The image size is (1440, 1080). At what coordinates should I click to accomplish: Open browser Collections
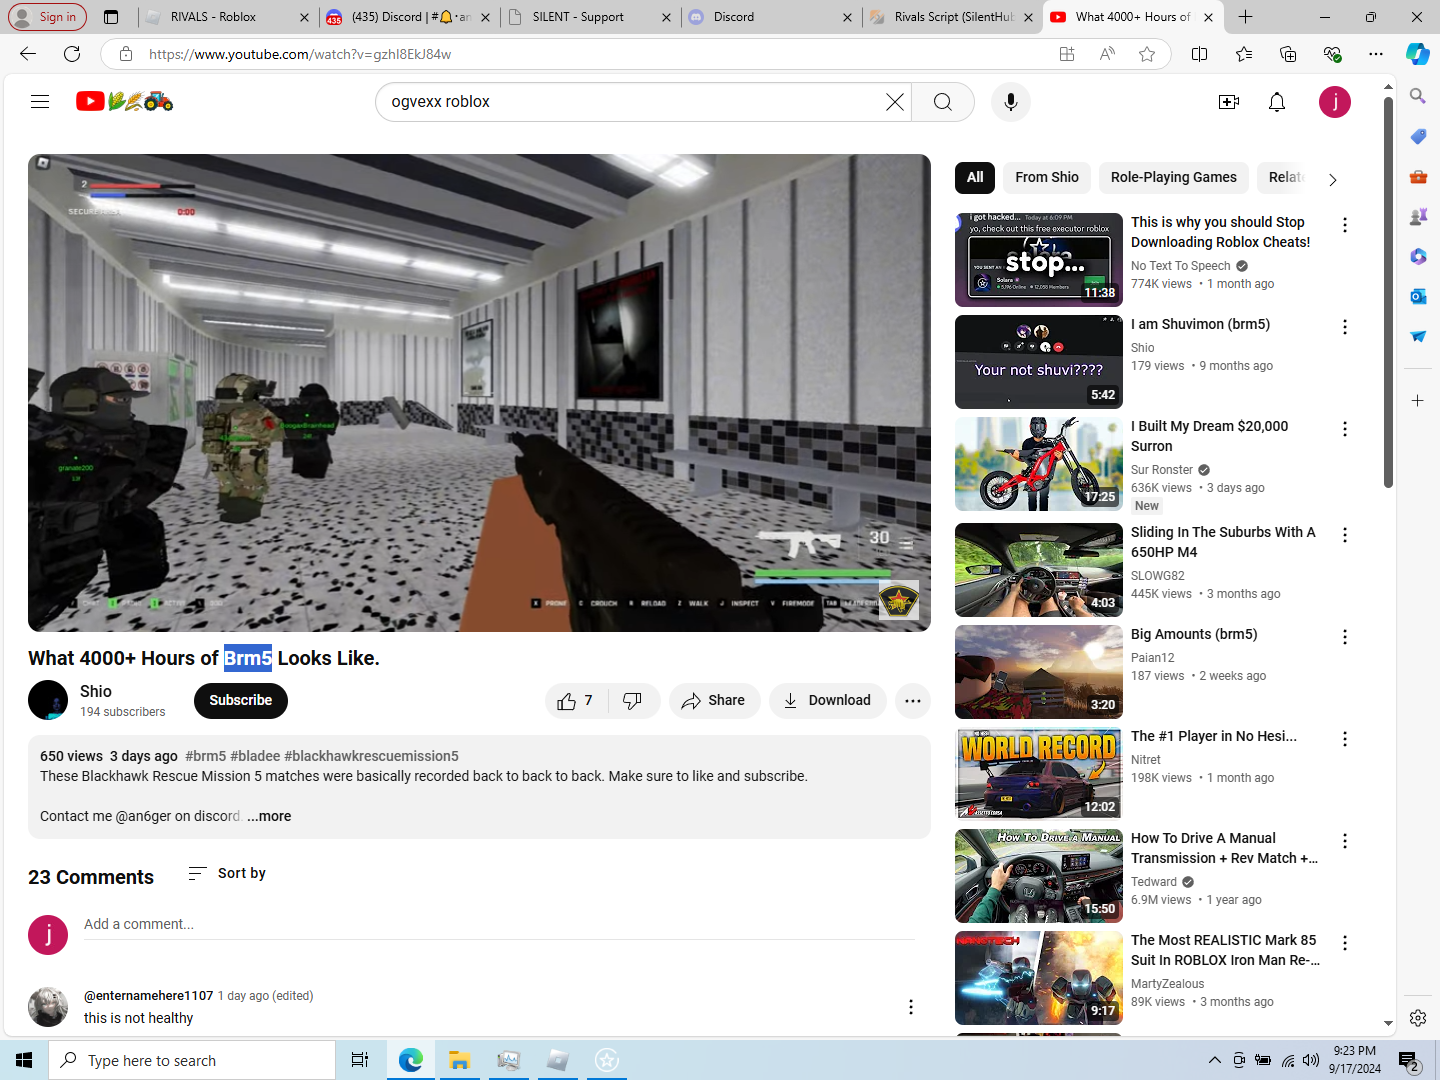tap(1287, 54)
